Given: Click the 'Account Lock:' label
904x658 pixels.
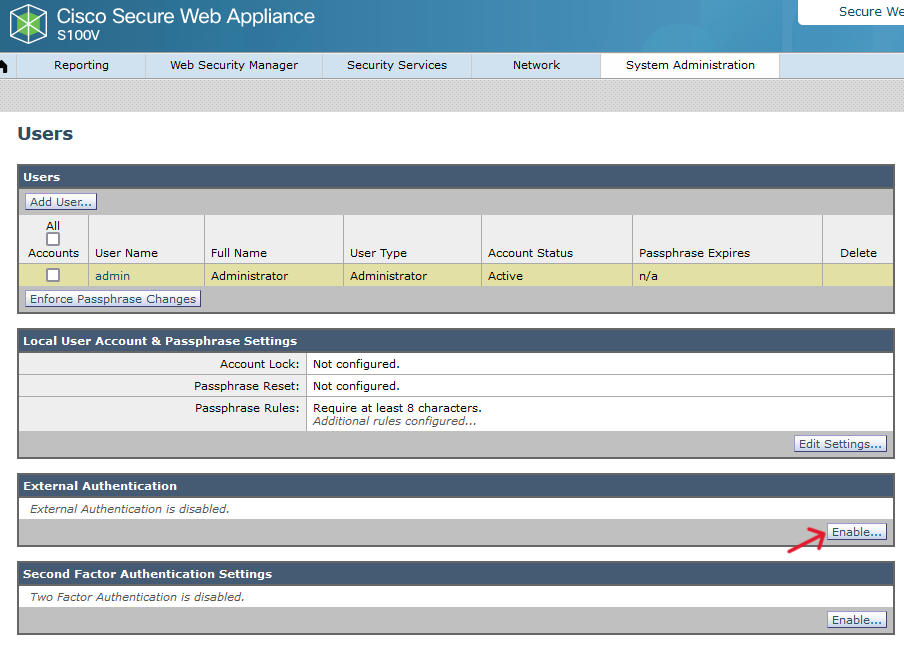Looking at the screenshot, I should [259, 364].
